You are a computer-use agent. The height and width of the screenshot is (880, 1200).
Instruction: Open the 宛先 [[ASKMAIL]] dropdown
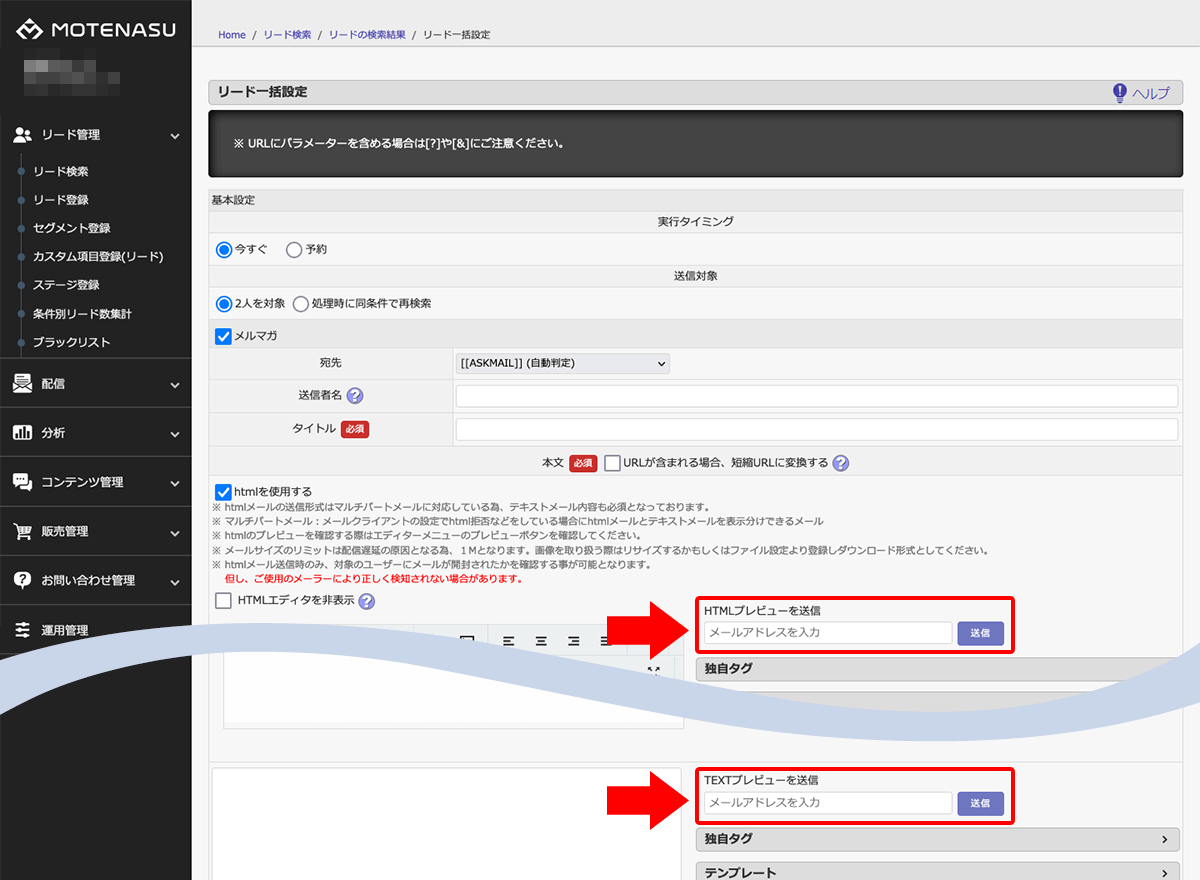pyautogui.click(x=562, y=363)
